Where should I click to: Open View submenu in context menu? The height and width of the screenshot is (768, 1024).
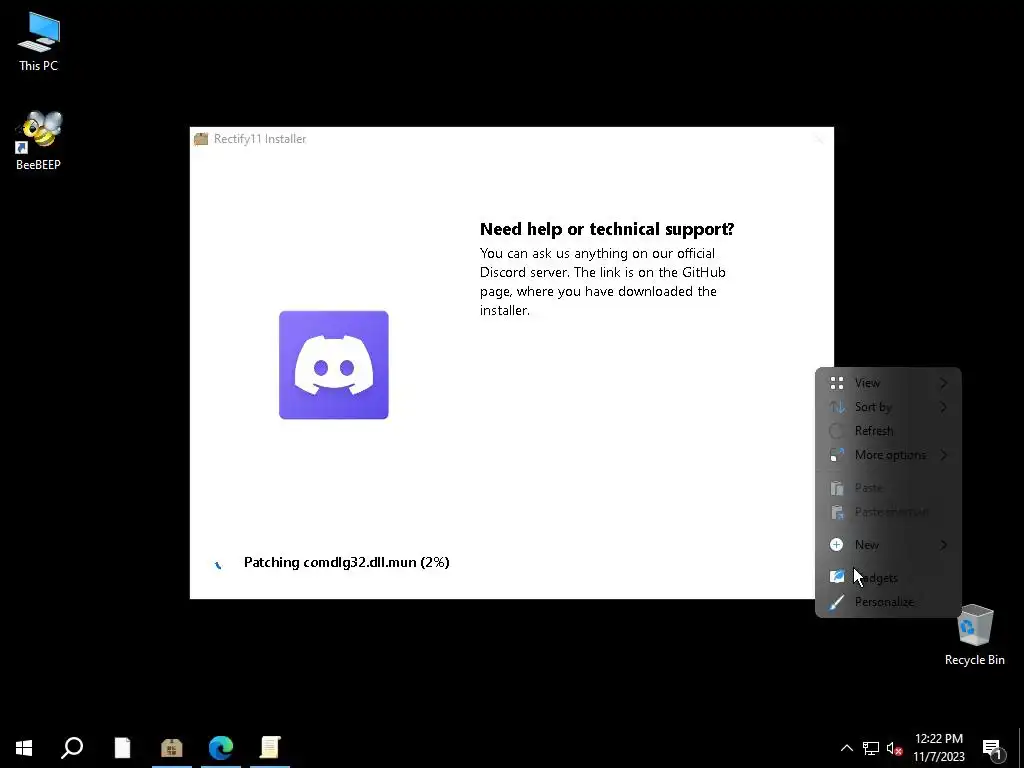(x=888, y=383)
